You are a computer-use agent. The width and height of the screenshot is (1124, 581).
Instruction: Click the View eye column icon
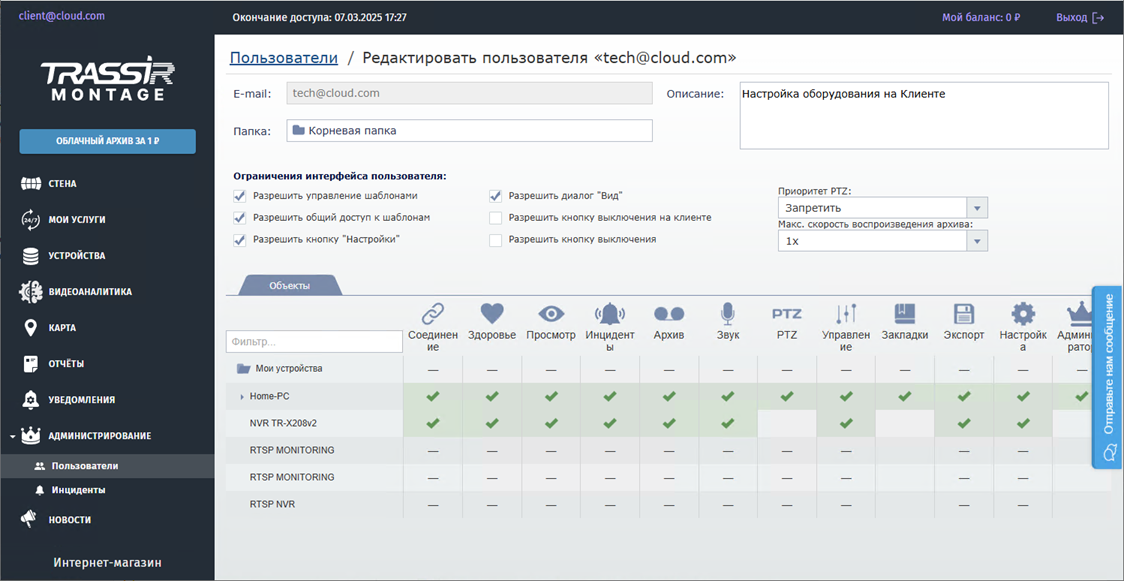[551, 313]
